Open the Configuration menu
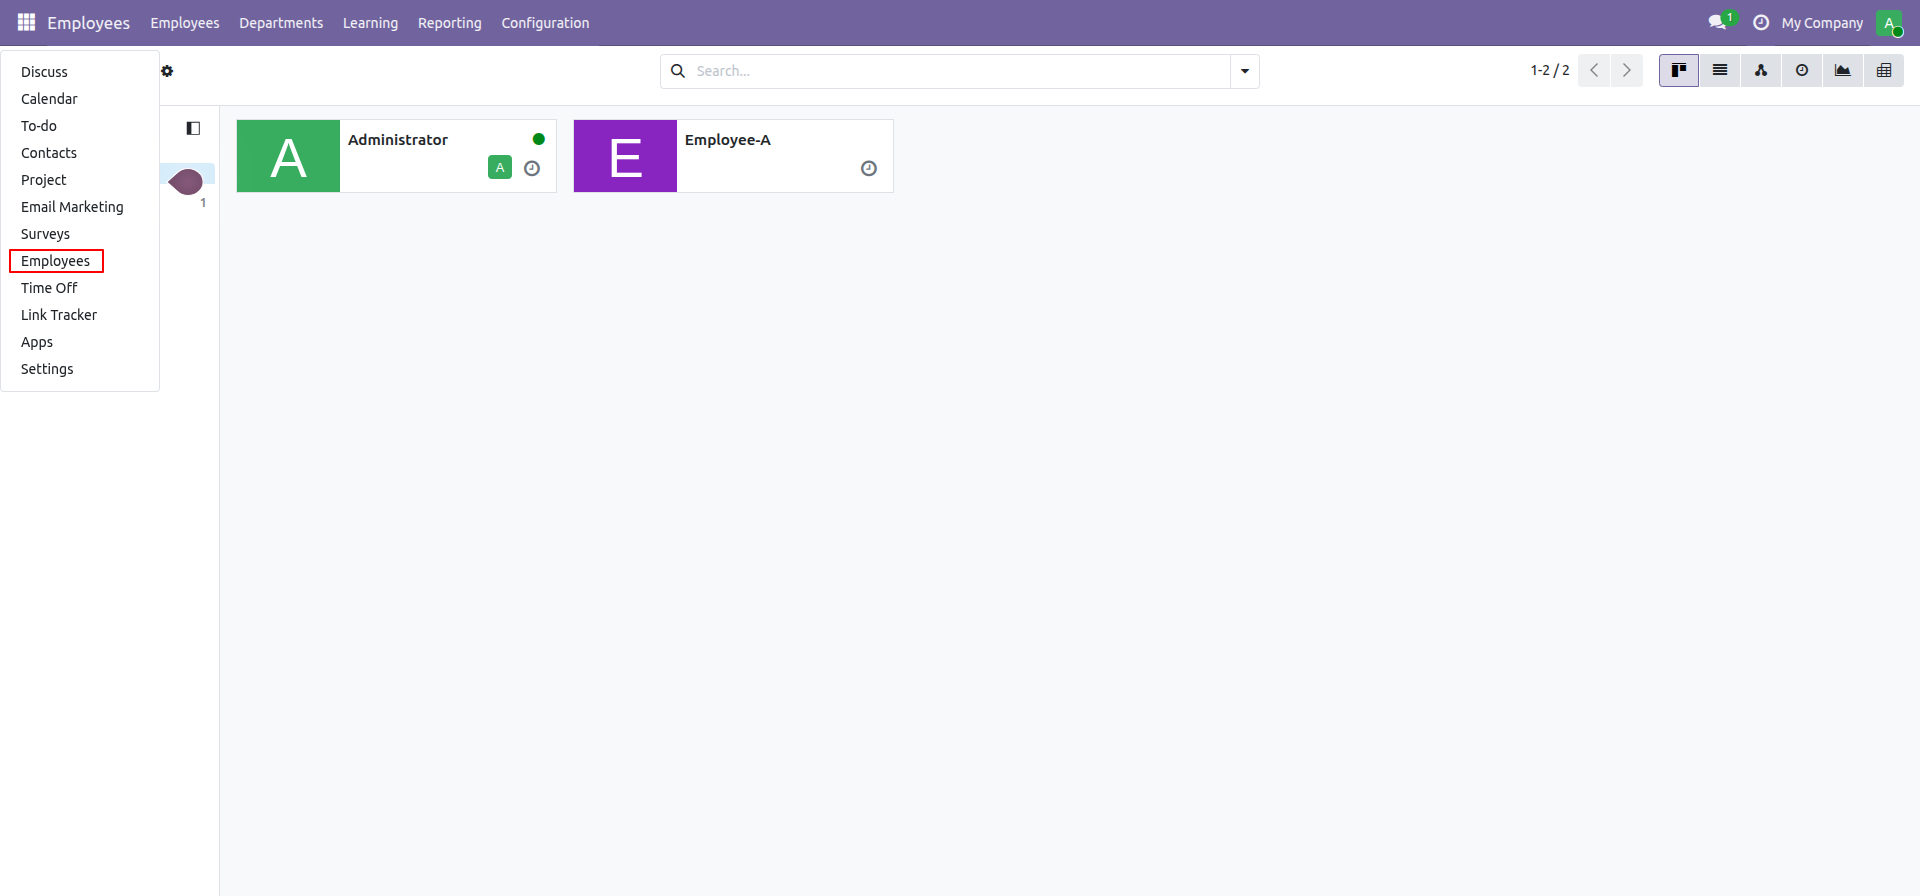 coord(545,23)
